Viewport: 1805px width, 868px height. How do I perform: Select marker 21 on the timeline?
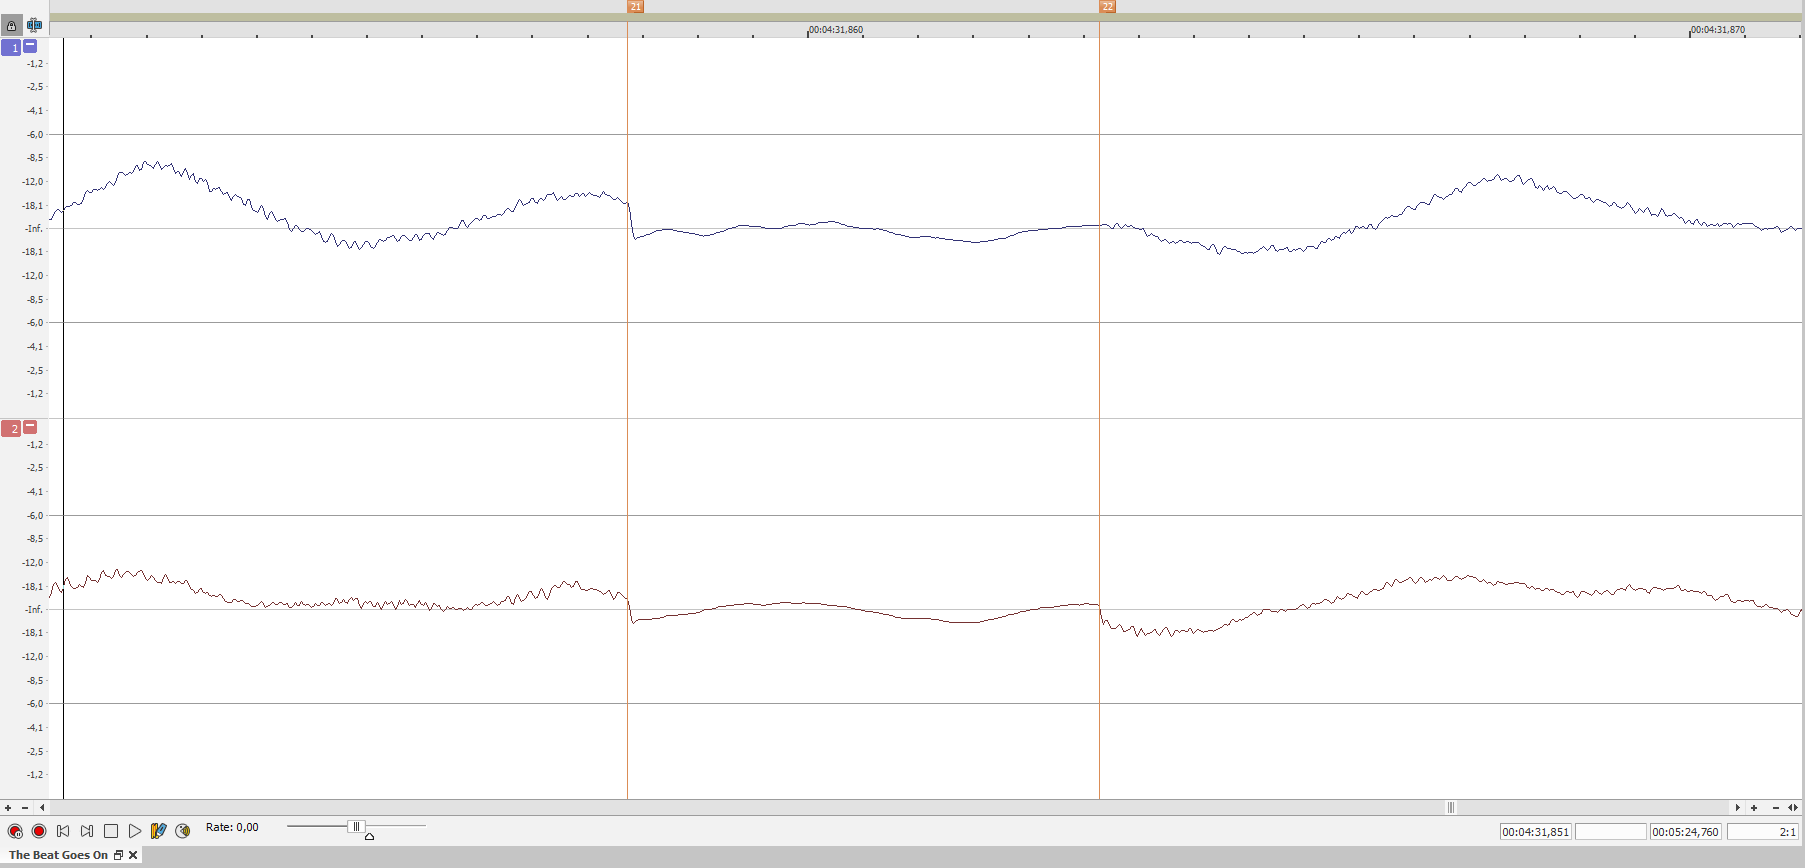[x=635, y=7]
